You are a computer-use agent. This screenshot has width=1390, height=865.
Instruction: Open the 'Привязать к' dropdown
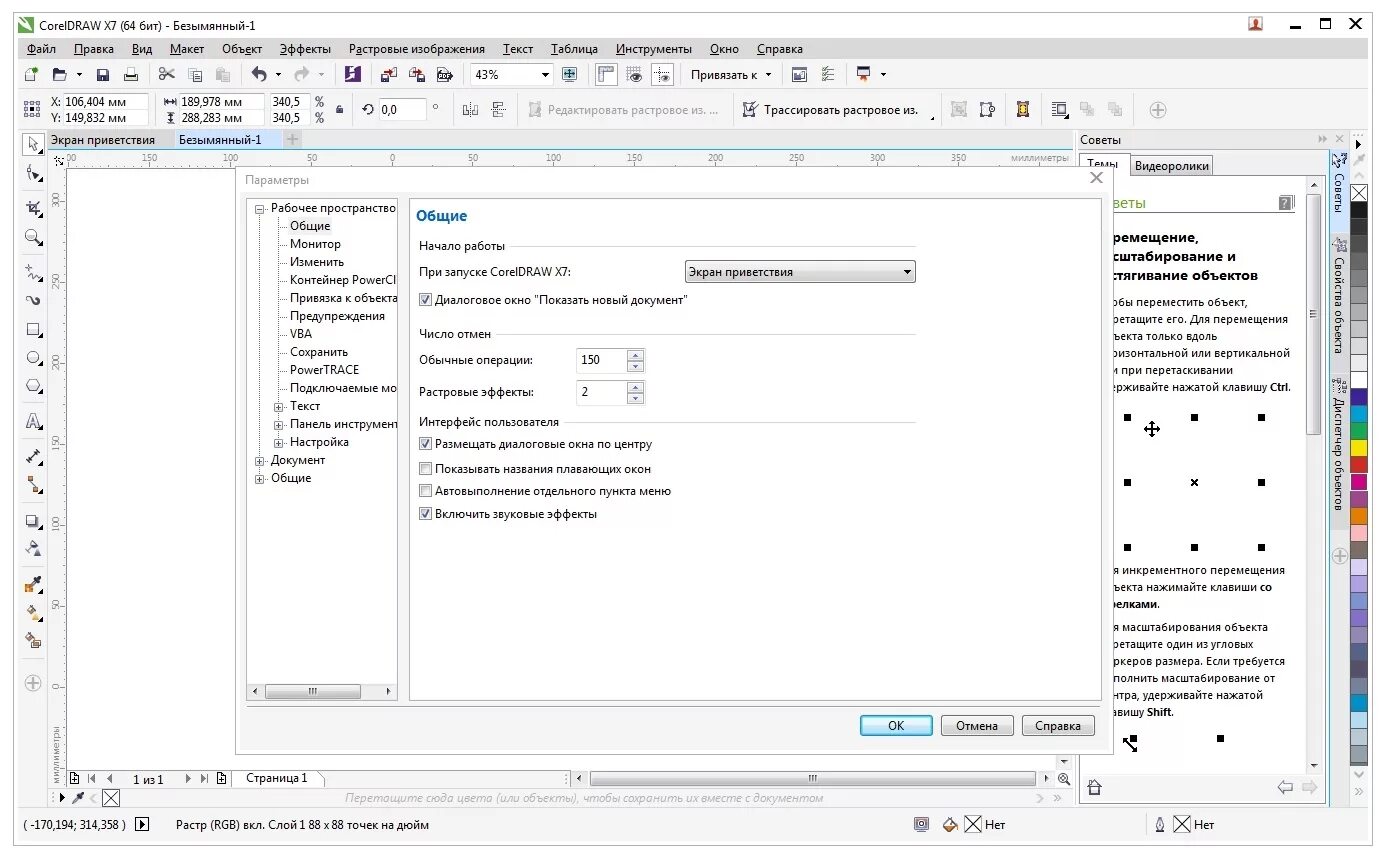click(x=731, y=74)
